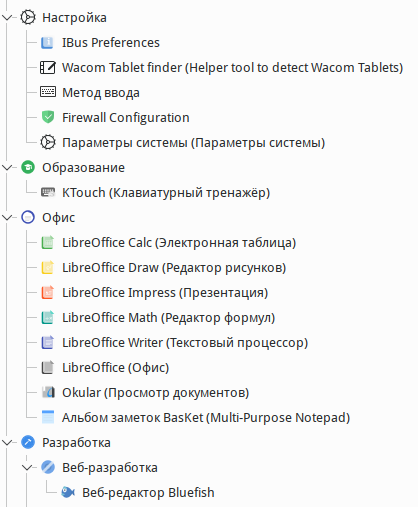This screenshot has width=418, height=507.
Task: Select the Метод ввода entry
Action: click(x=101, y=93)
